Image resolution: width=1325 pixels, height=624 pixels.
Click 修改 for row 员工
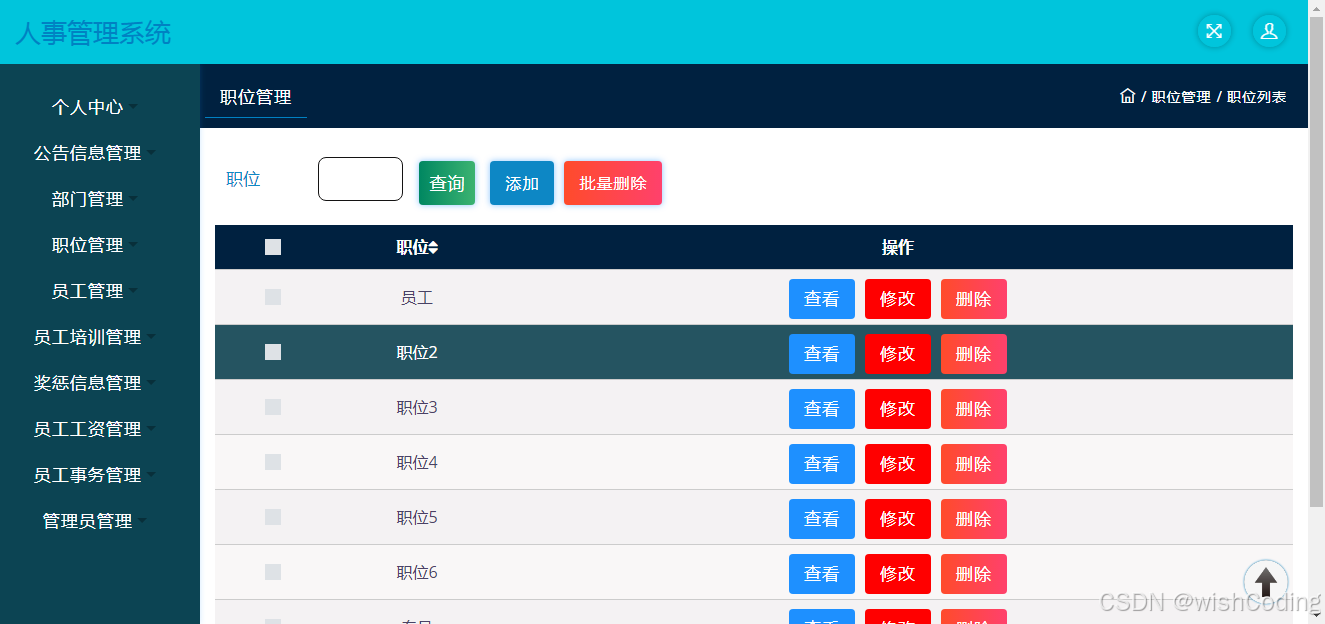898,299
